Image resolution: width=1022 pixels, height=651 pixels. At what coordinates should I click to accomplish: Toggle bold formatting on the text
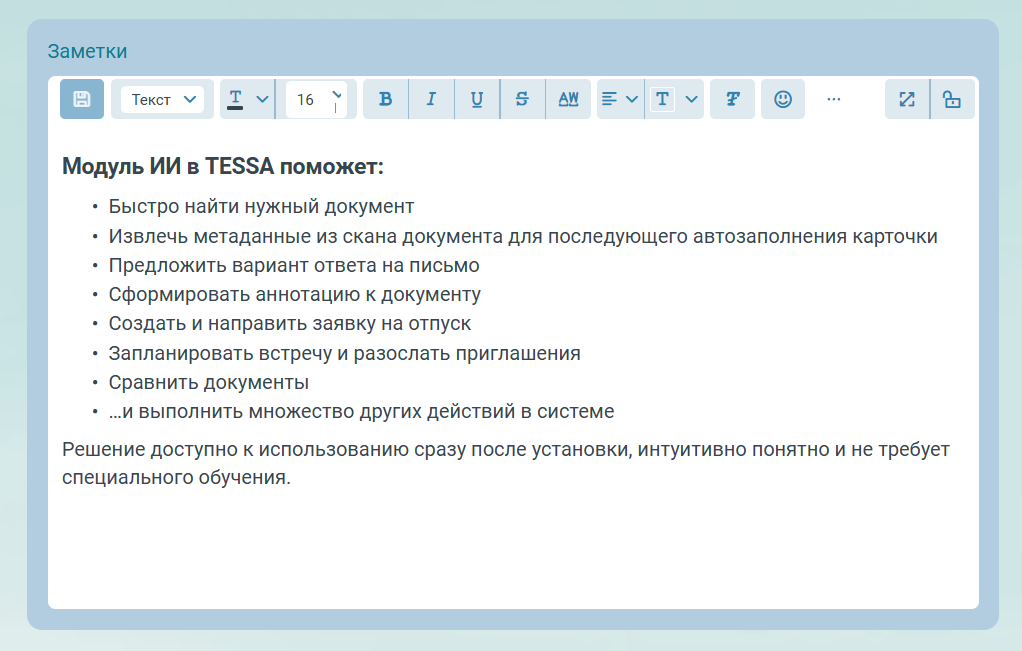(x=385, y=98)
